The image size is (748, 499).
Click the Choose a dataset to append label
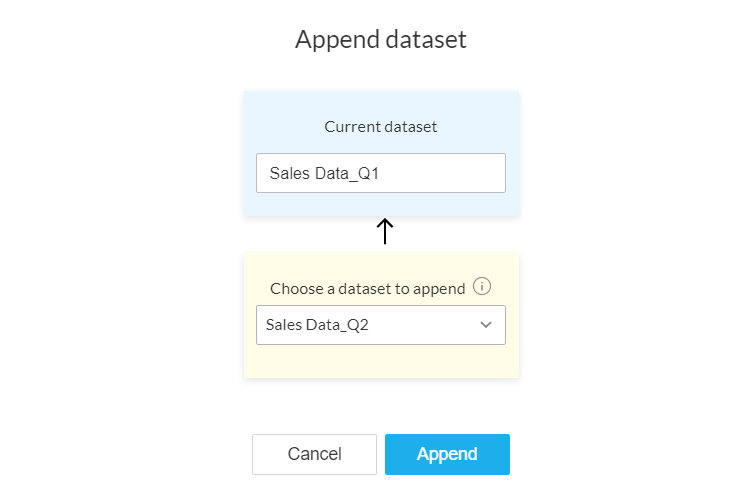(x=367, y=288)
